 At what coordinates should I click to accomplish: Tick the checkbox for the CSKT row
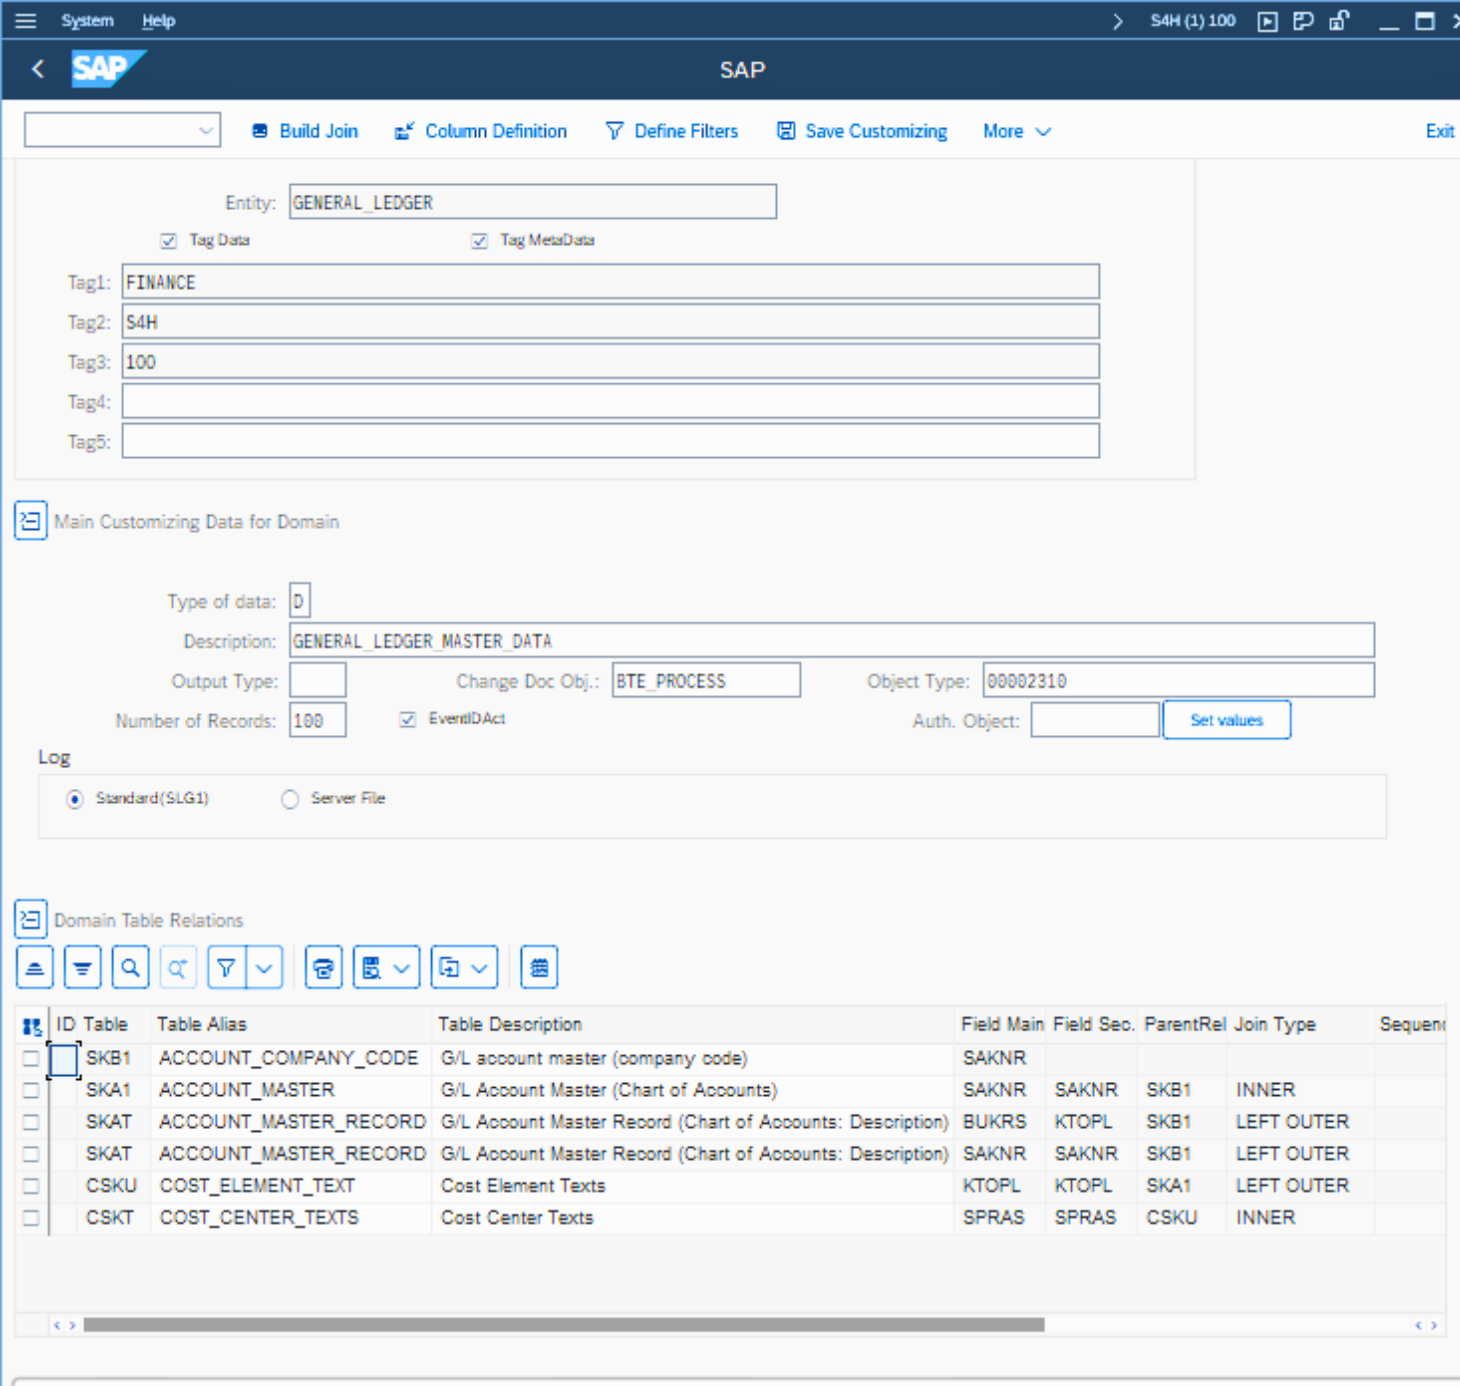point(31,1218)
